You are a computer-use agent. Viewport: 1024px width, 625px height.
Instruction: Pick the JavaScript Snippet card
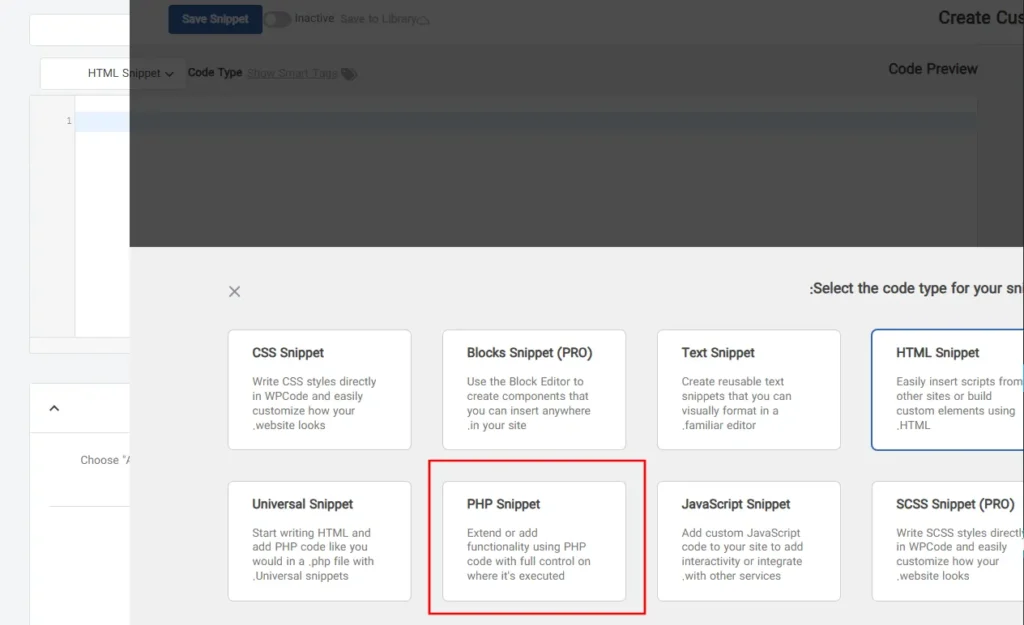[x=748, y=541]
